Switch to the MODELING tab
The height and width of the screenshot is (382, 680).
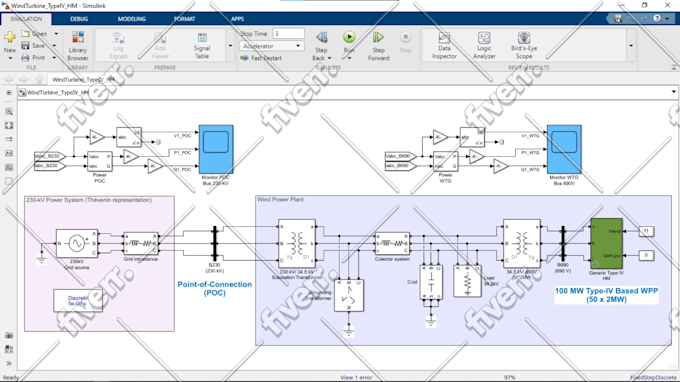pos(131,19)
